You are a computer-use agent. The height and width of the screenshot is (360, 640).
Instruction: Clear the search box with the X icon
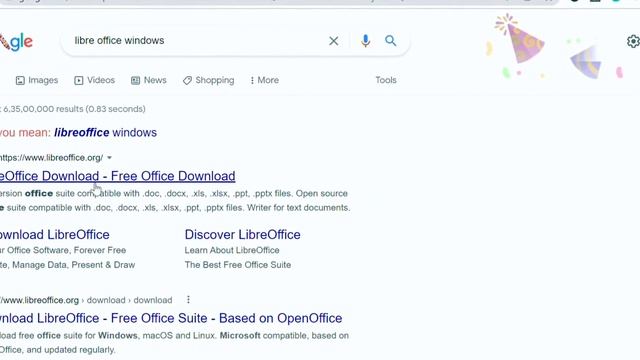(333, 41)
